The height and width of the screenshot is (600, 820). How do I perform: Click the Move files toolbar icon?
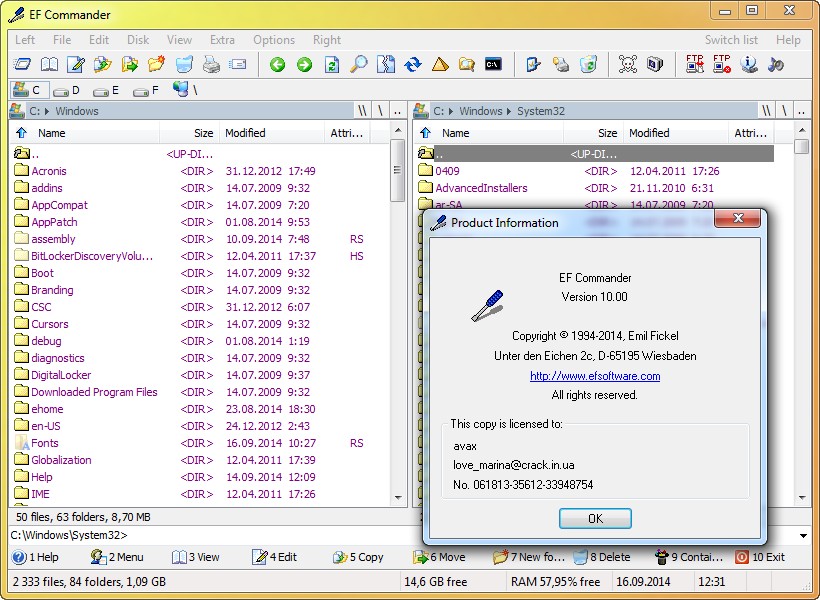point(130,64)
